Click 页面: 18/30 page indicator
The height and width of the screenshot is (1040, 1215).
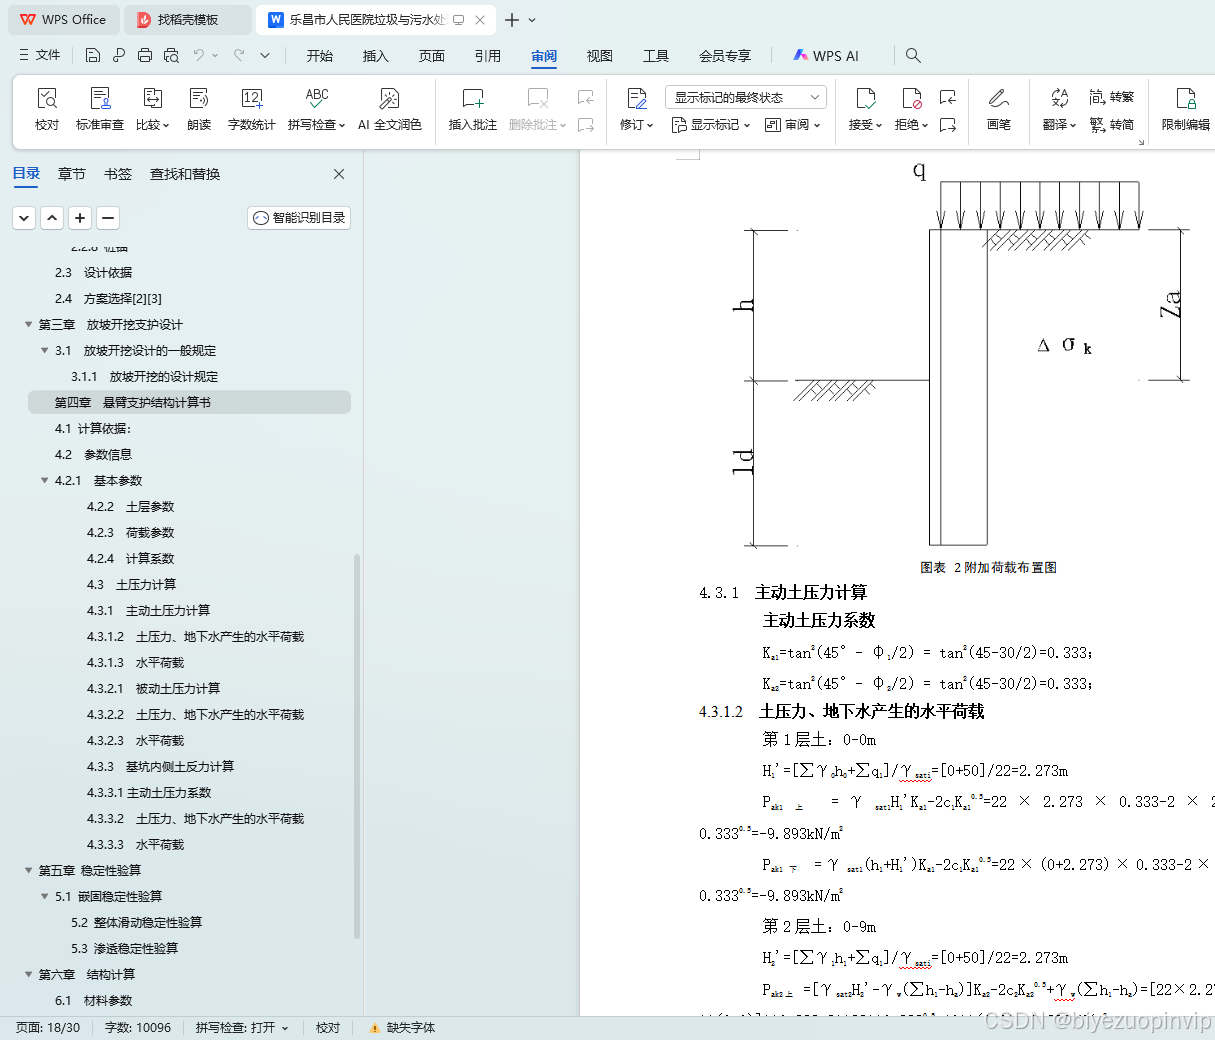[48, 1027]
